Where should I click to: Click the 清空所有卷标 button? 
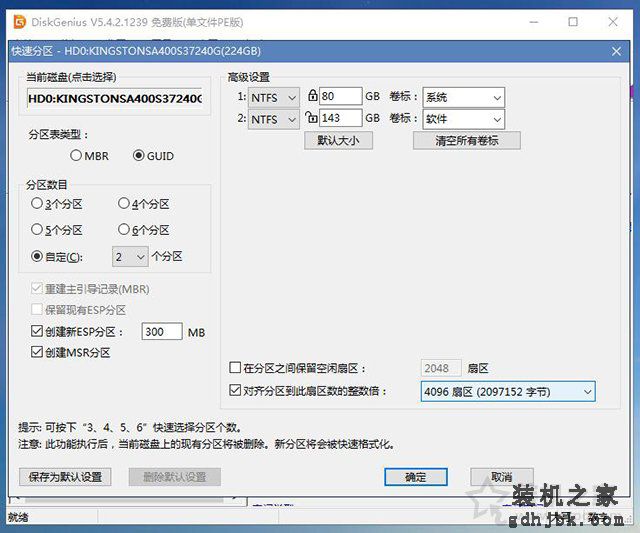[467, 140]
